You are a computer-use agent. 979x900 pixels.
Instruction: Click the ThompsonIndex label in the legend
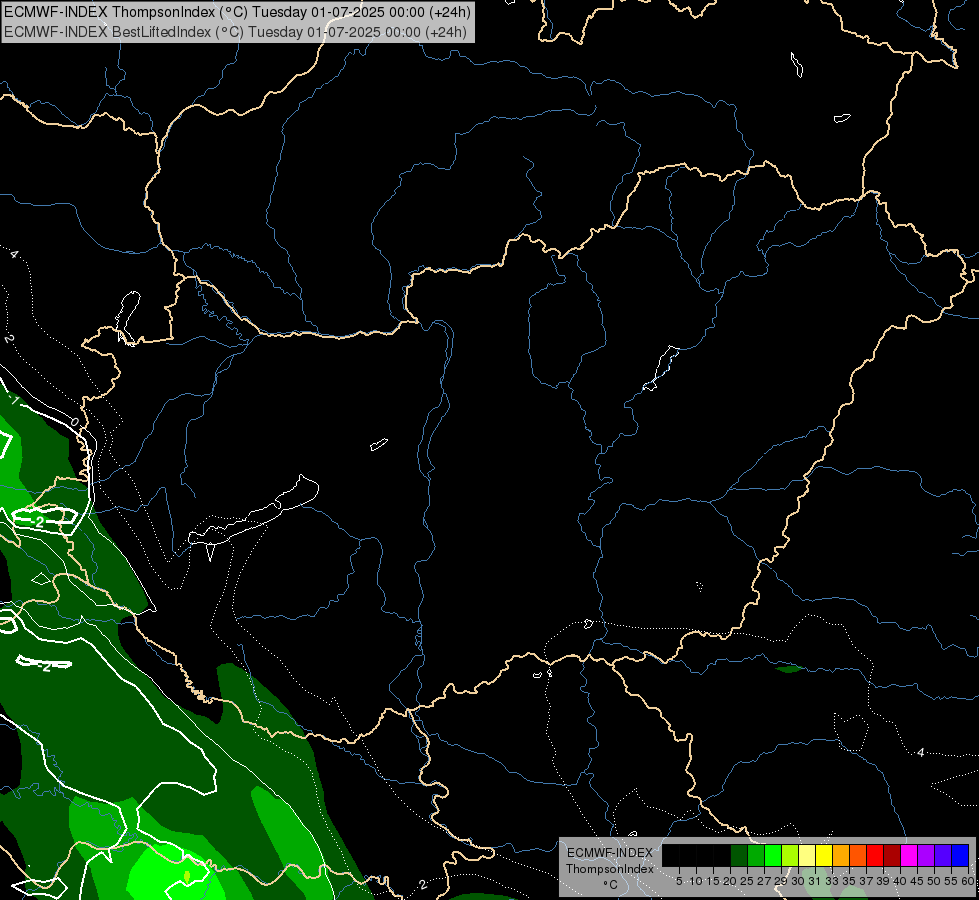(610, 869)
